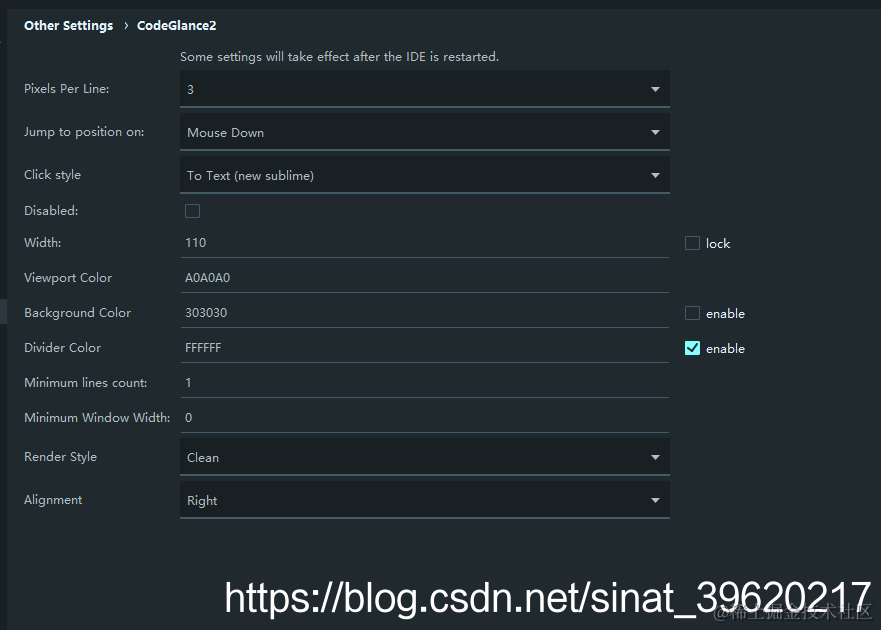Click the Alignment label
The width and height of the screenshot is (881, 630).
(53, 500)
